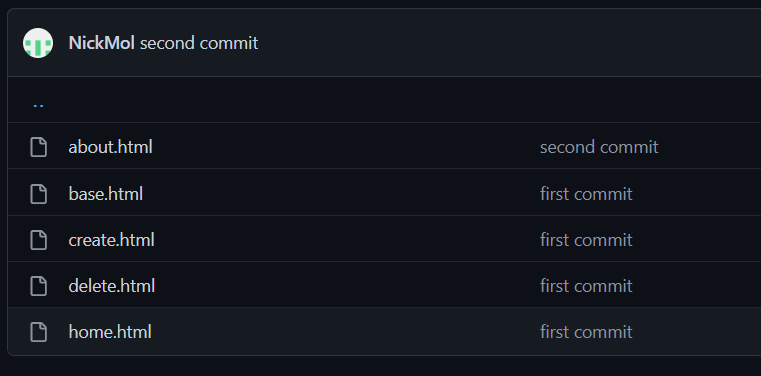The width and height of the screenshot is (761, 376).
Task: Open the create.html file
Action: point(111,240)
